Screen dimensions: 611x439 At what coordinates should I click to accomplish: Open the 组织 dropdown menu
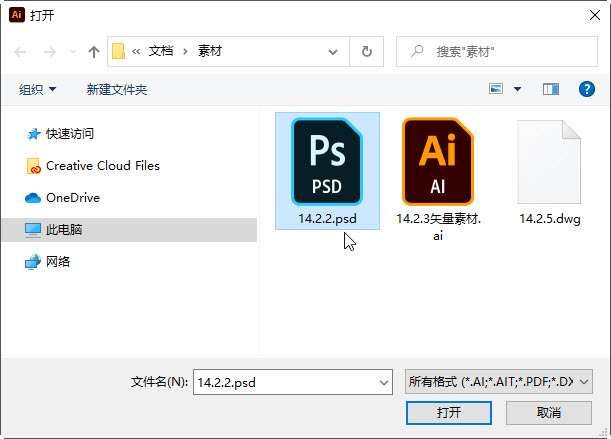point(37,90)
